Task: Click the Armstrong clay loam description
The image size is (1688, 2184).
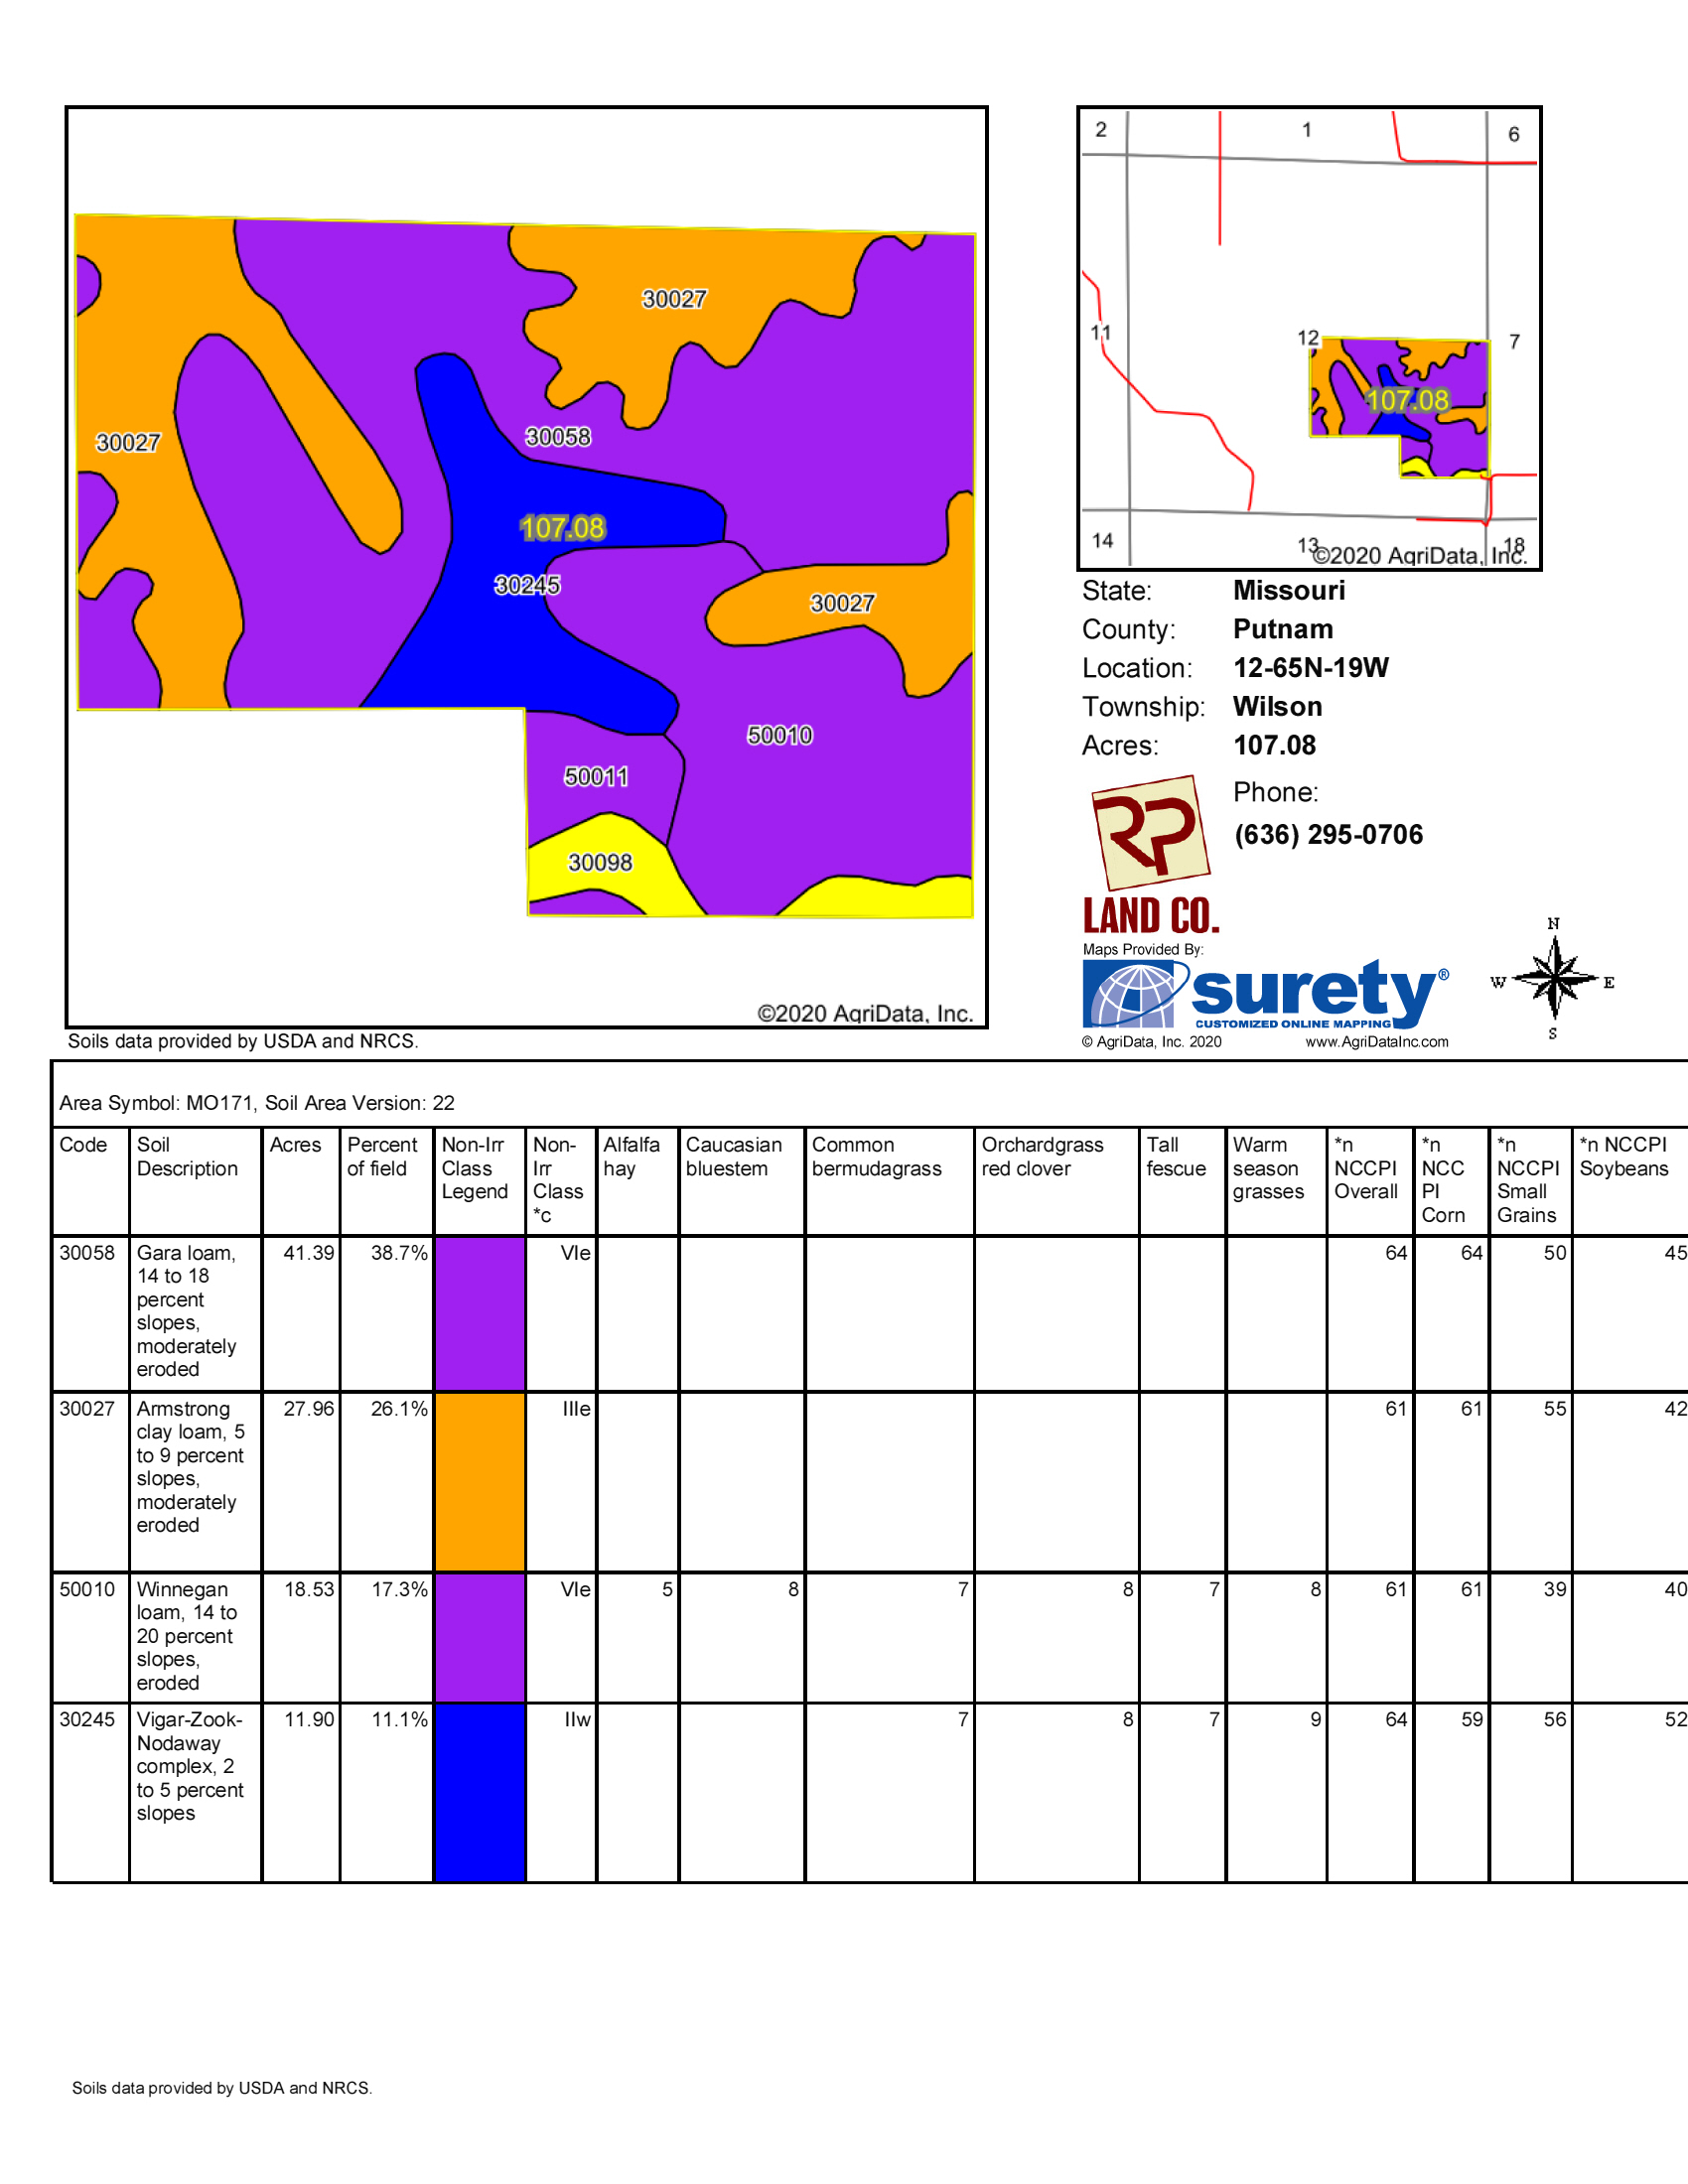Action: pos(190,1467)
